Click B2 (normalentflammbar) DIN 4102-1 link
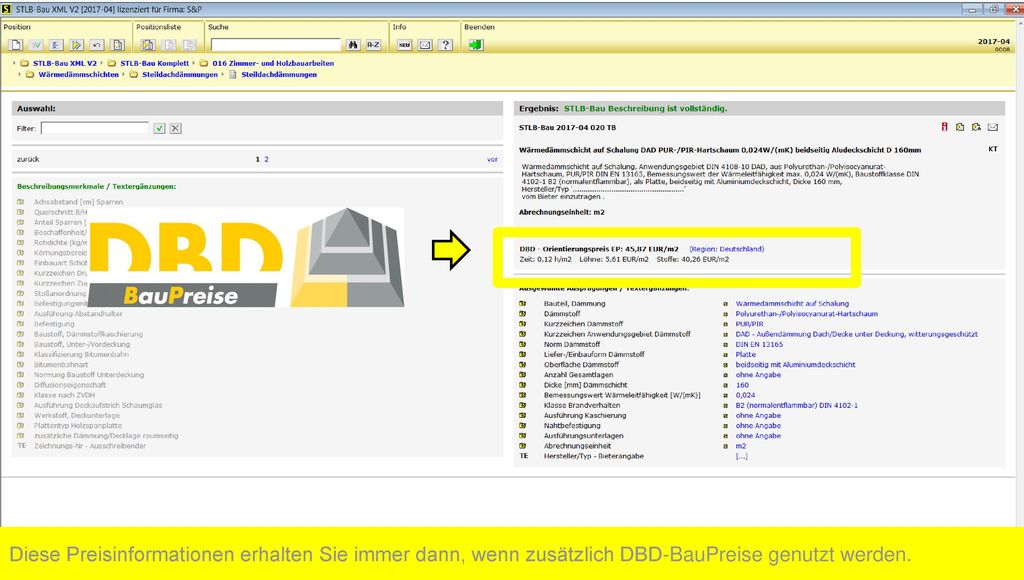The width and height of the screenshot is (1024, 580). [x=797, y=406]
